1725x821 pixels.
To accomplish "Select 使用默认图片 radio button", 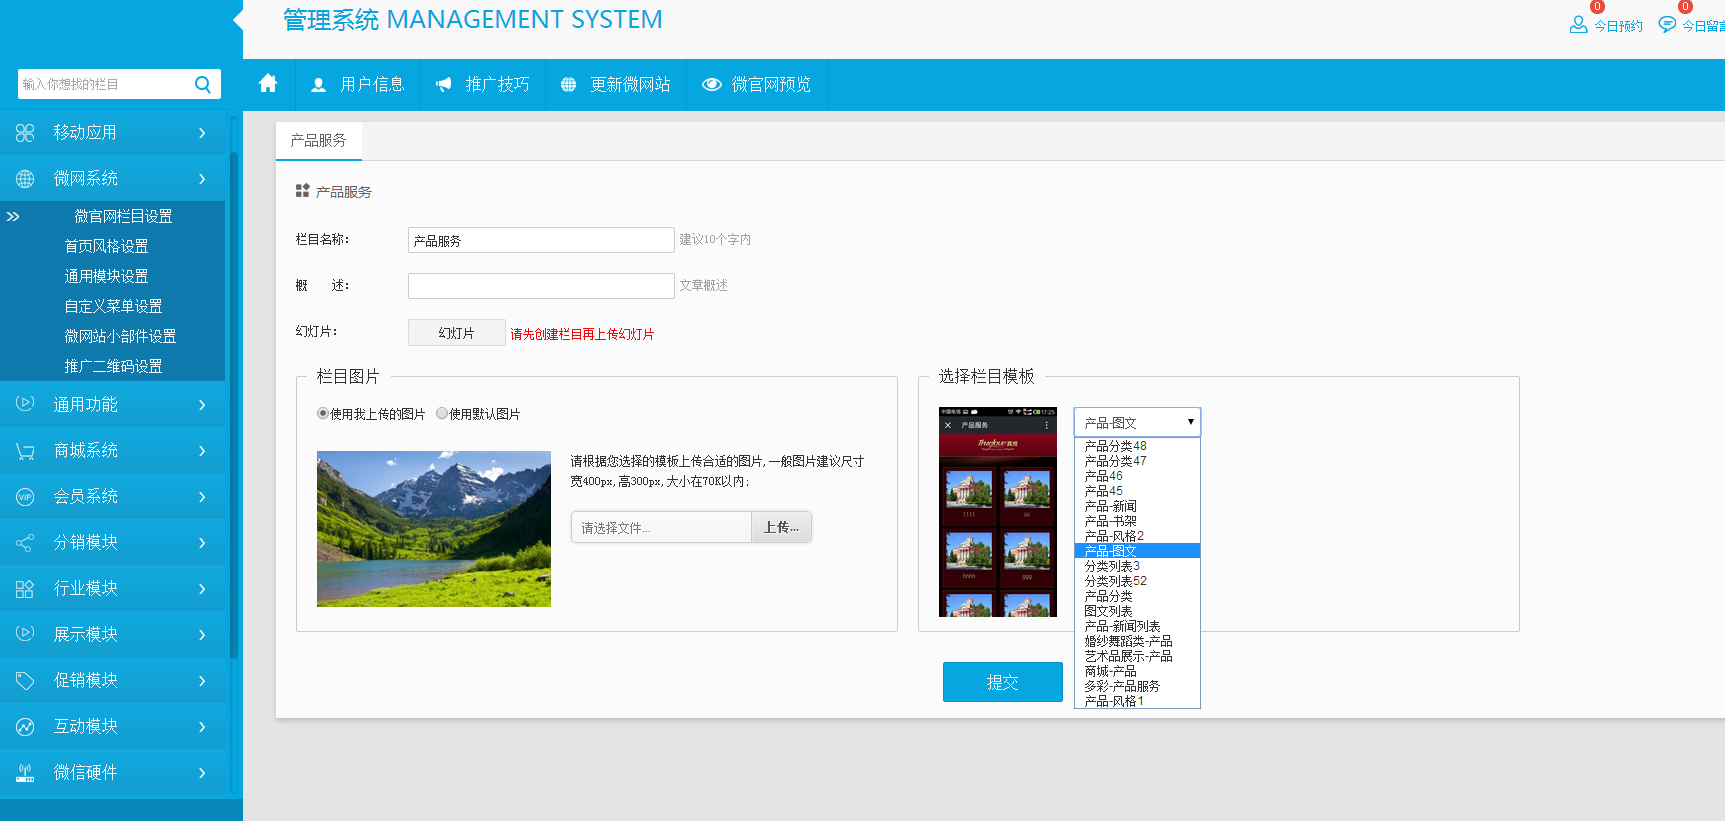I will 442,413.
